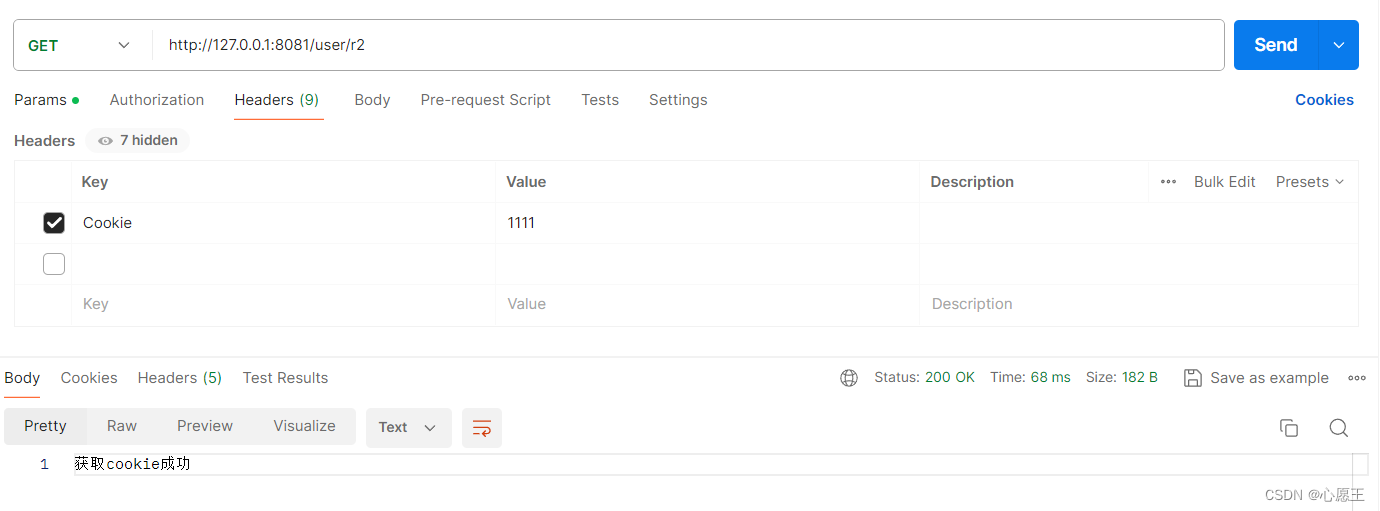Image resolution: width=1380 pixels, height=511 pixels.
Task: Check the empty header row checkbox
Action: tap(54, 264)
